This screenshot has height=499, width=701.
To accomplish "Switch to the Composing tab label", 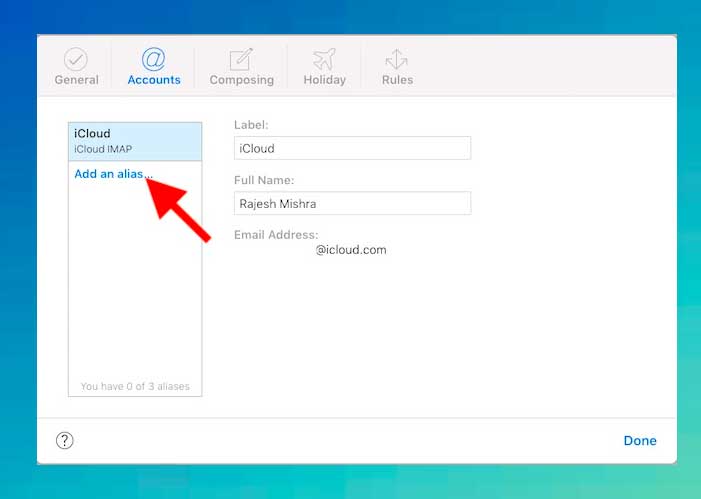I will pyautogui.click(x=241, y=80).
